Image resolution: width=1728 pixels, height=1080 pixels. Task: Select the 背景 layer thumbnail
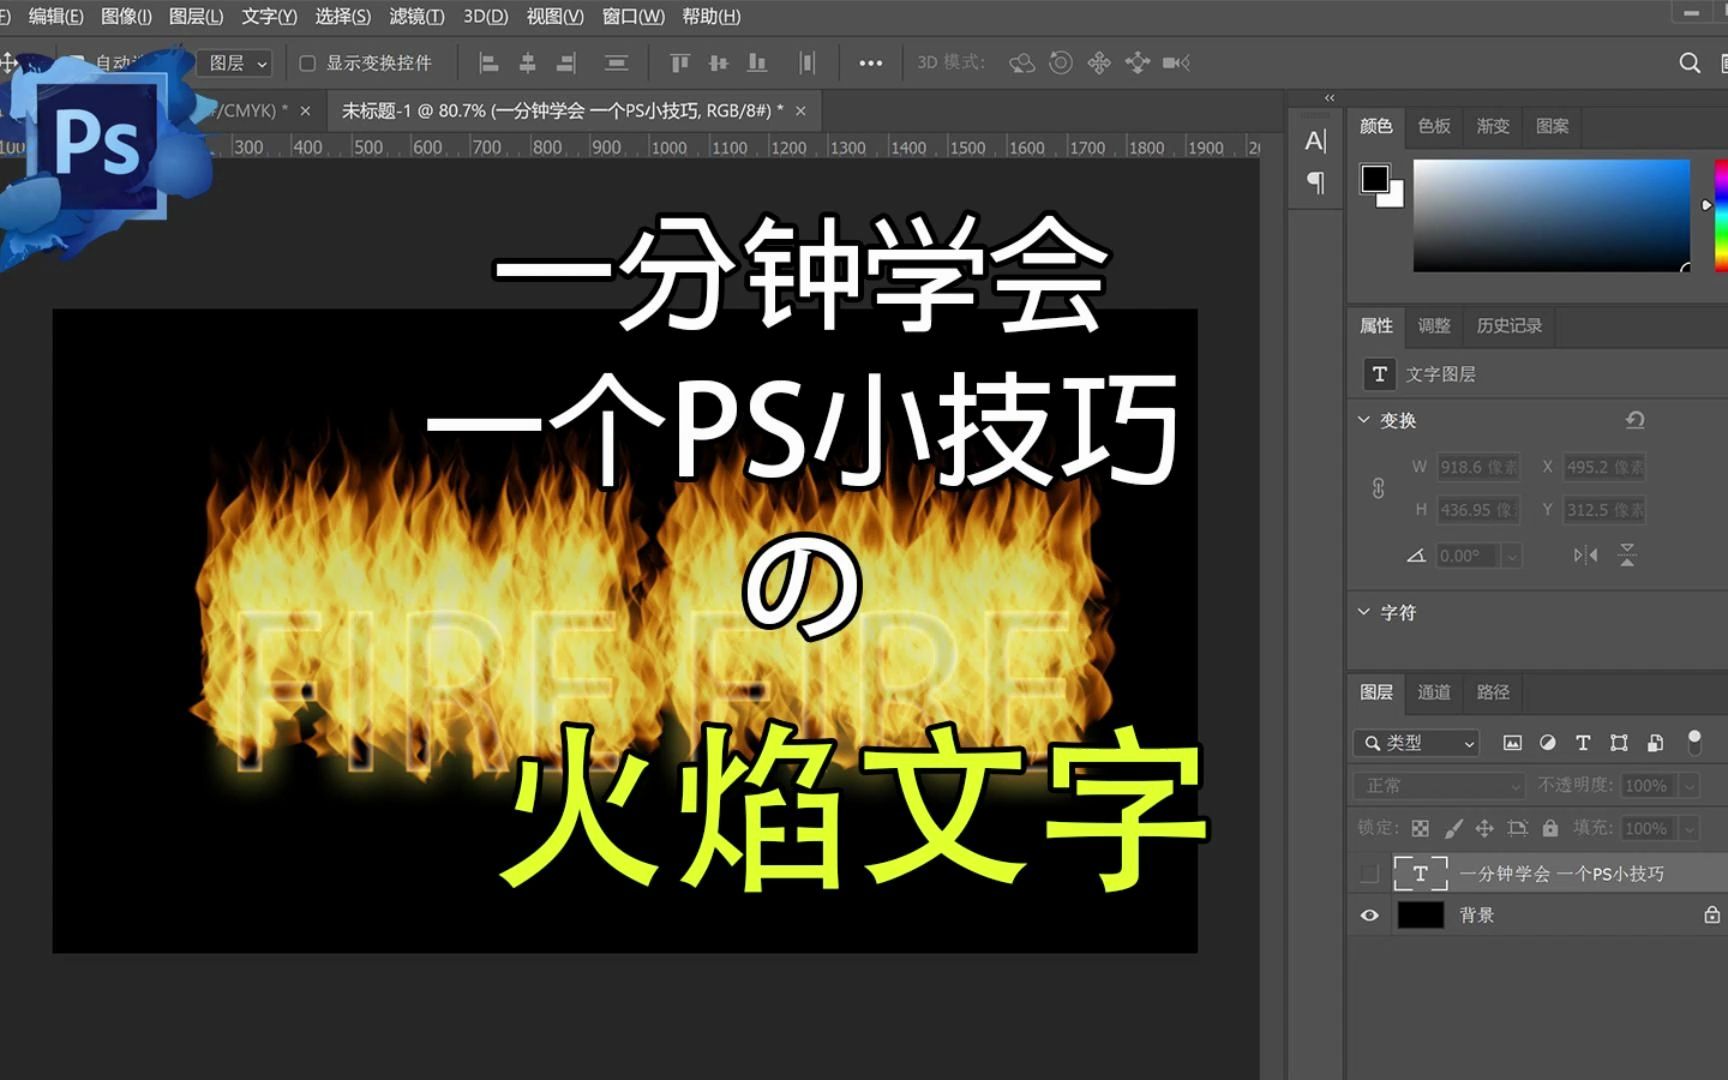point(1421,915)
